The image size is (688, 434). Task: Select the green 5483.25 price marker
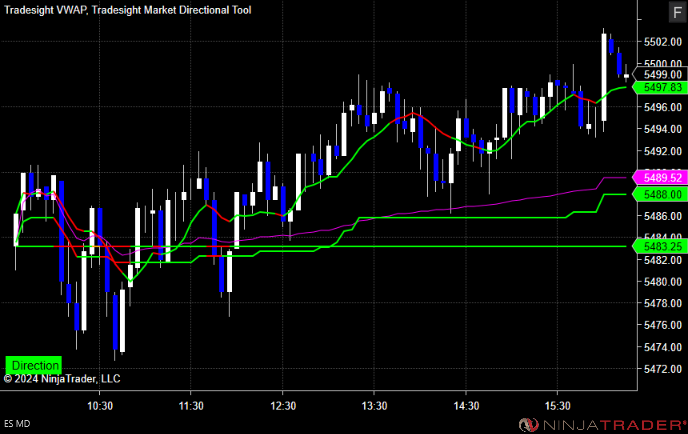662,247
